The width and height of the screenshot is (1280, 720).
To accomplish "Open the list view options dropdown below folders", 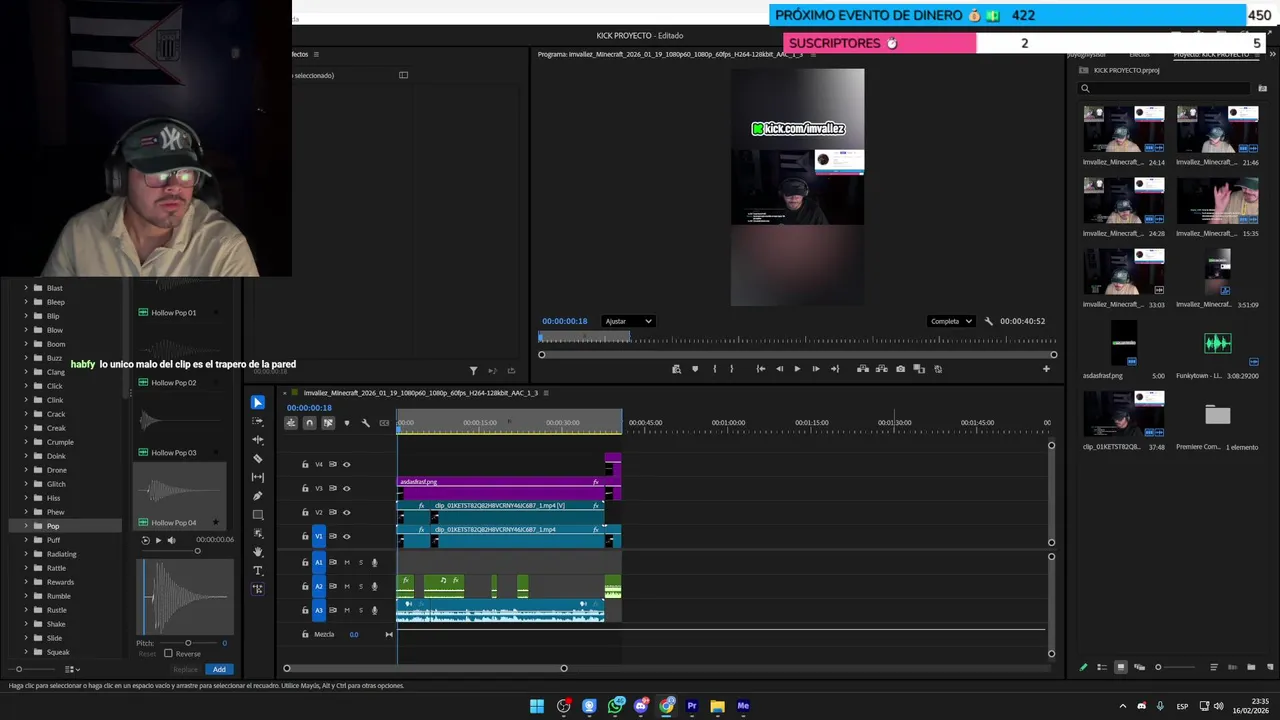I will 72,669.
